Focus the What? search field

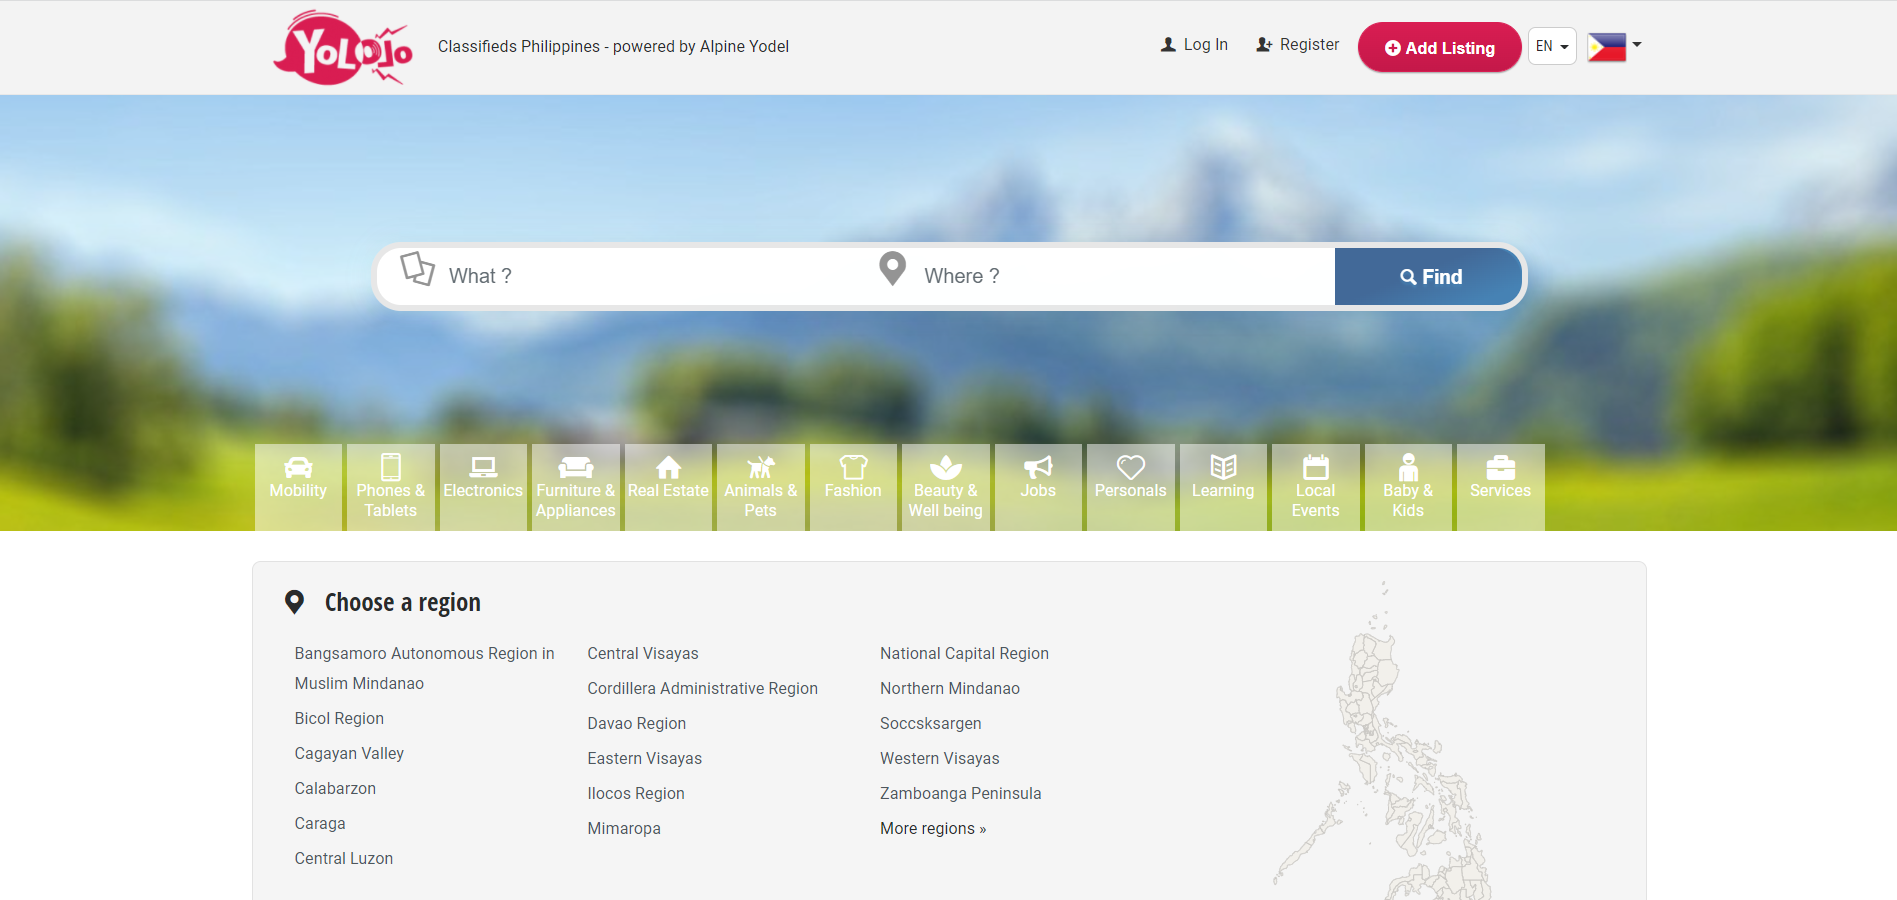point(650,276)
